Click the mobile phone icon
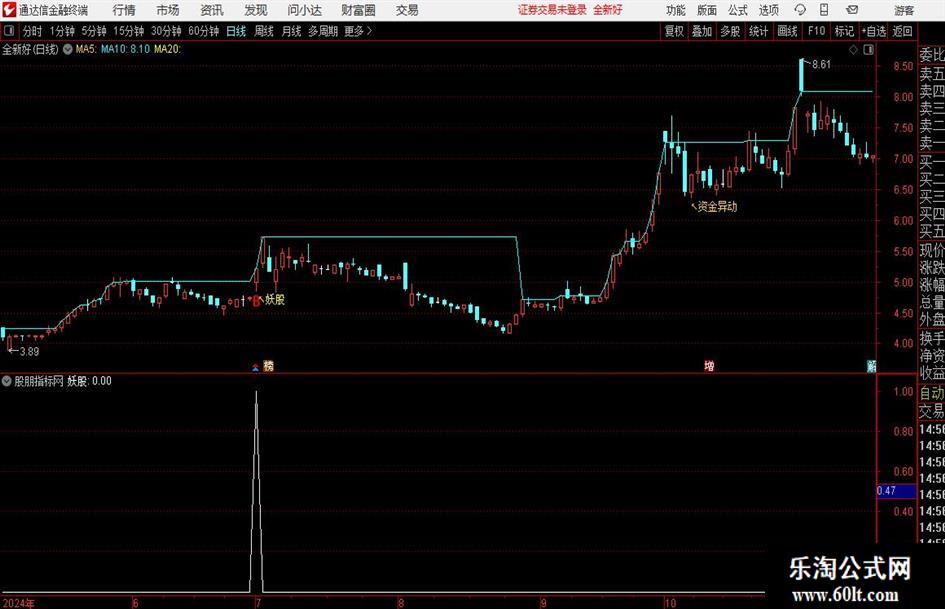This screenshot has width=945, height=609. [x=824, y=10]
